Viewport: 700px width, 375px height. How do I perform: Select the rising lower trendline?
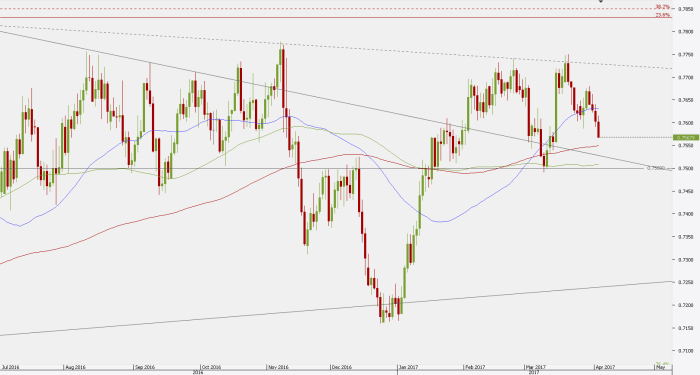336,308
